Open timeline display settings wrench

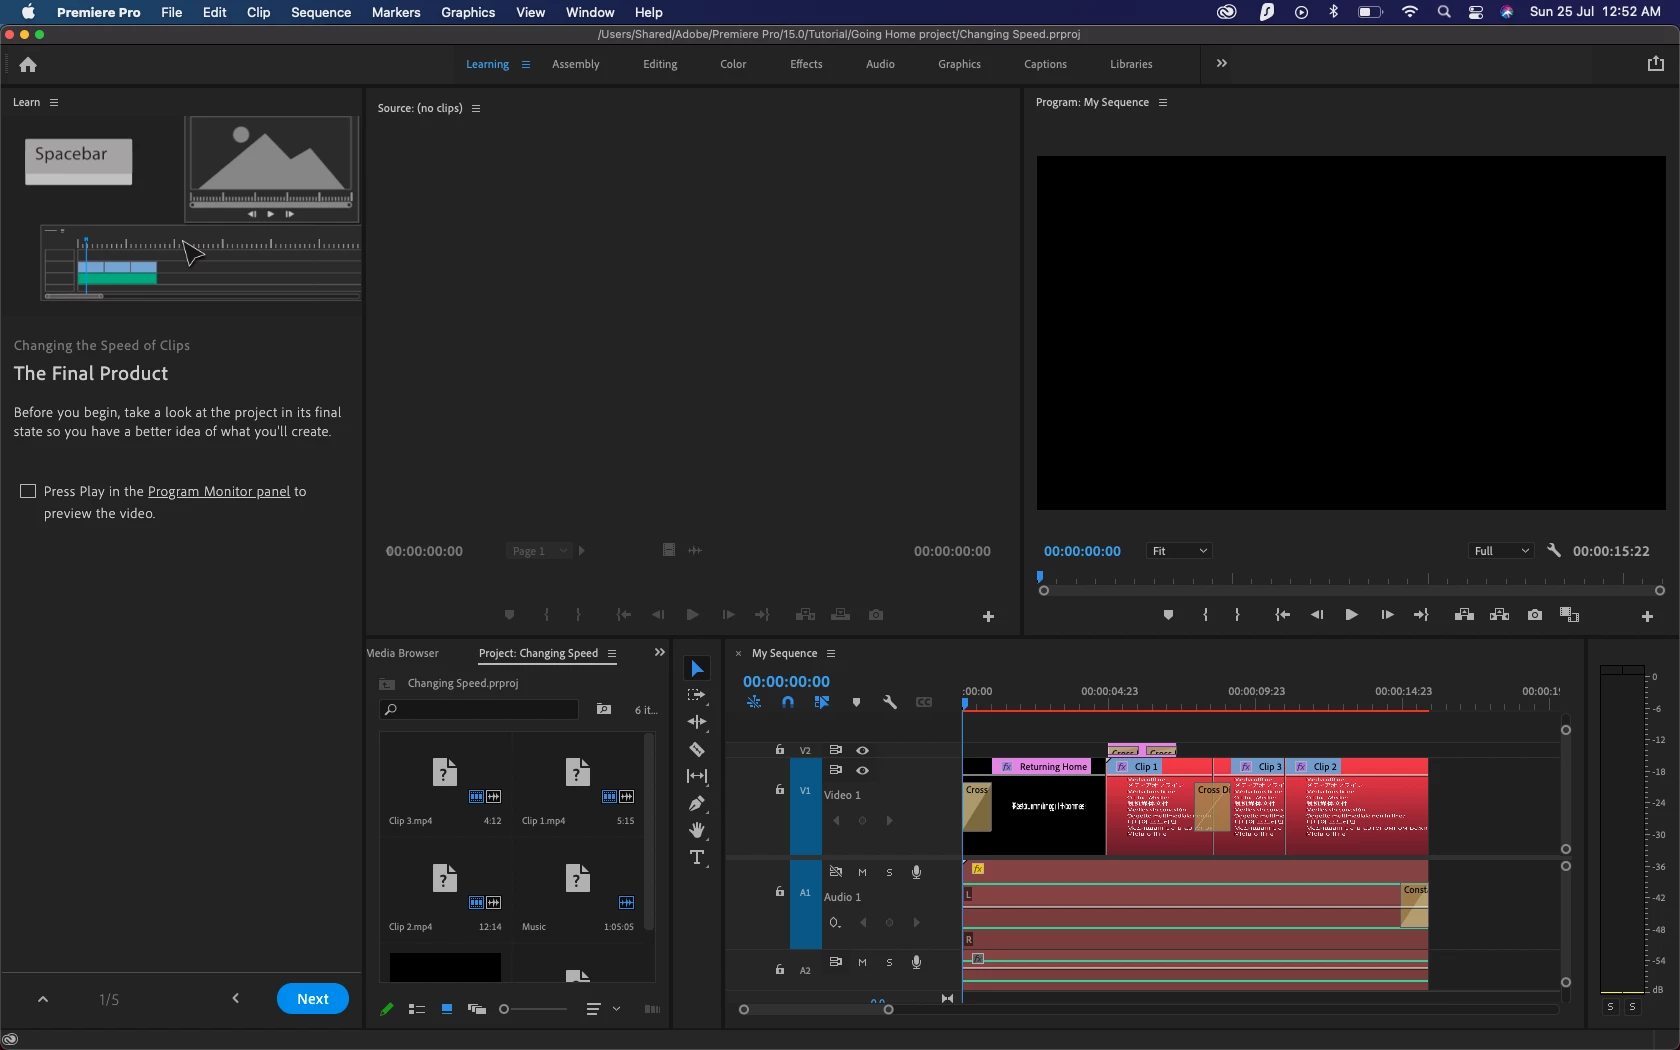[889, 702]
